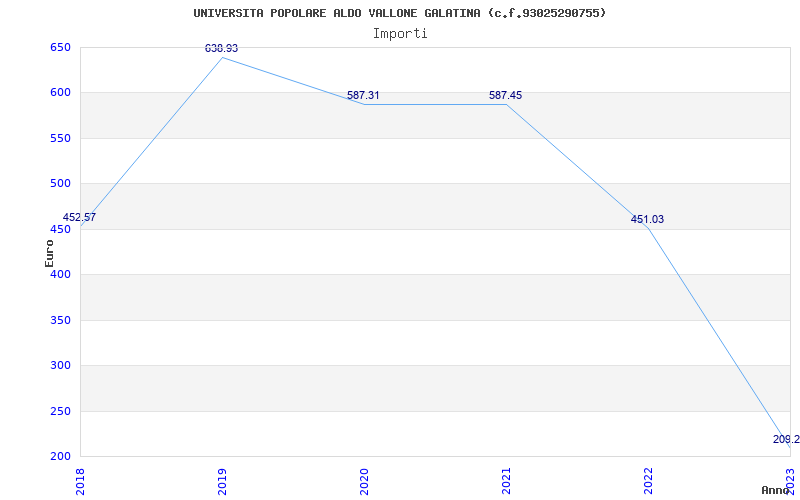Click the 2020 x-axis year label
Image resolution: width=800 pixels, height=500 pixels.
[364, 481]
